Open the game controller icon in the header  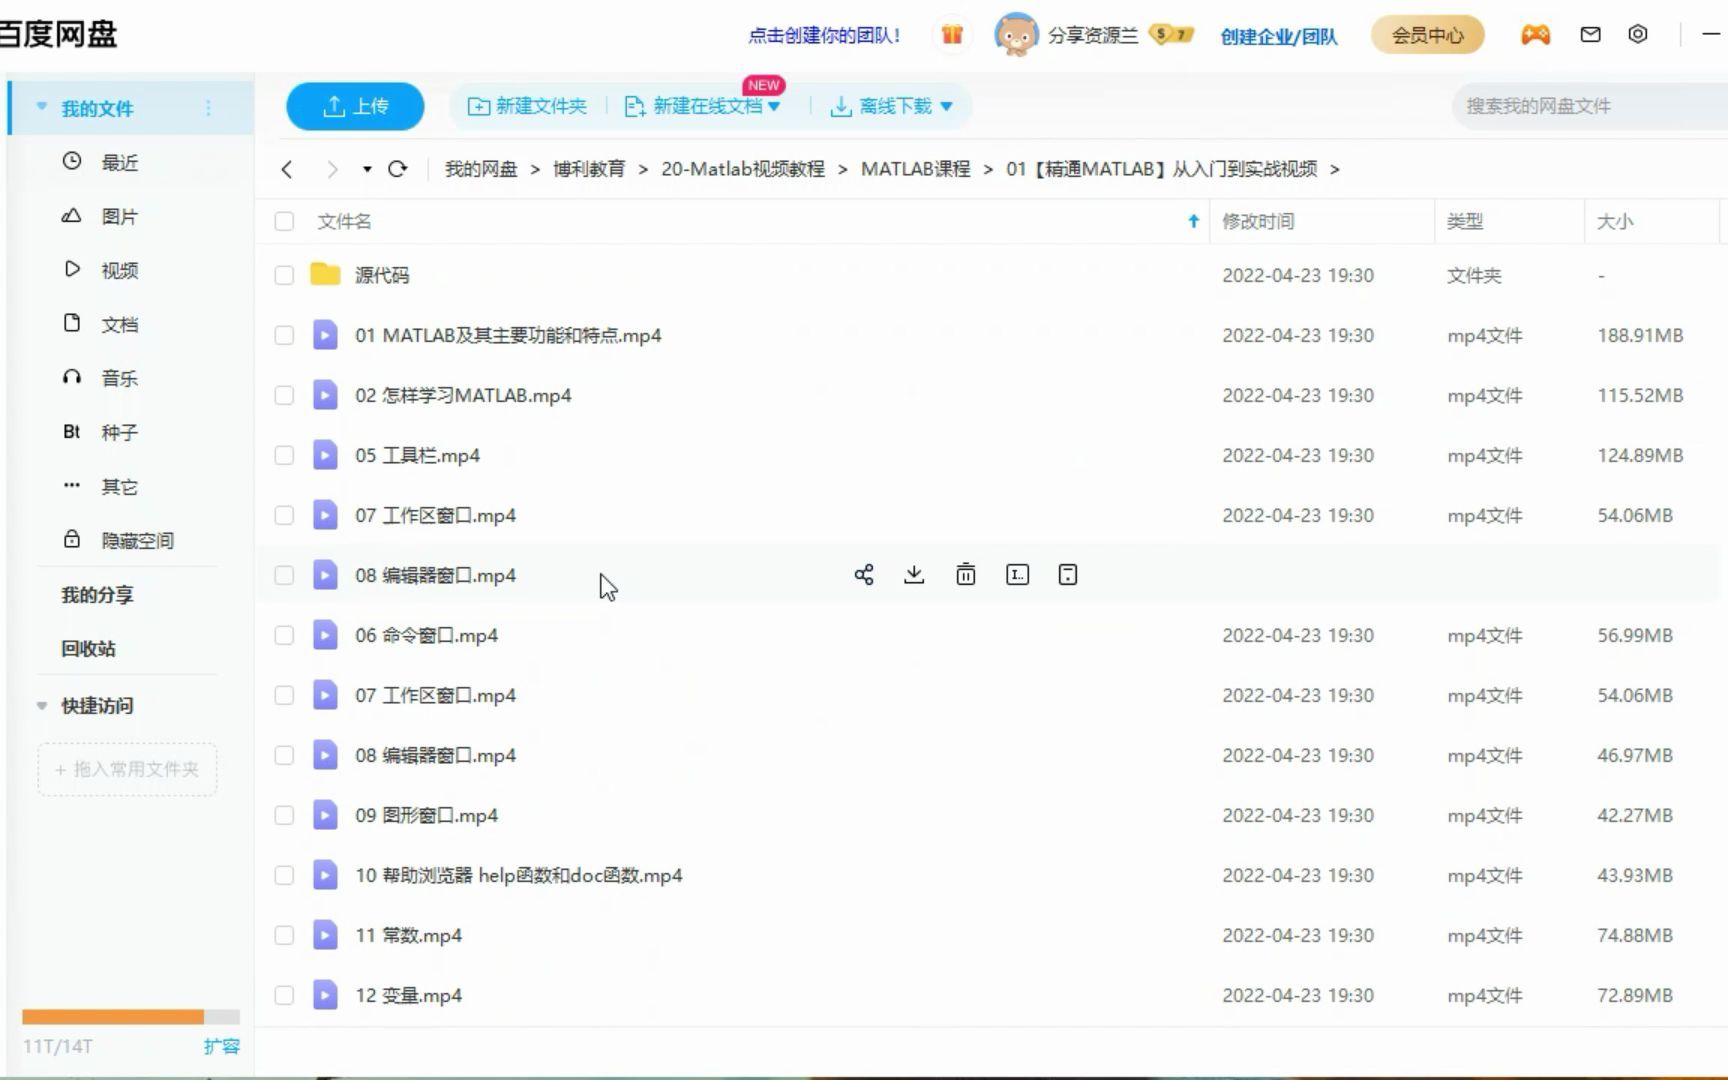coord(1535,35)
